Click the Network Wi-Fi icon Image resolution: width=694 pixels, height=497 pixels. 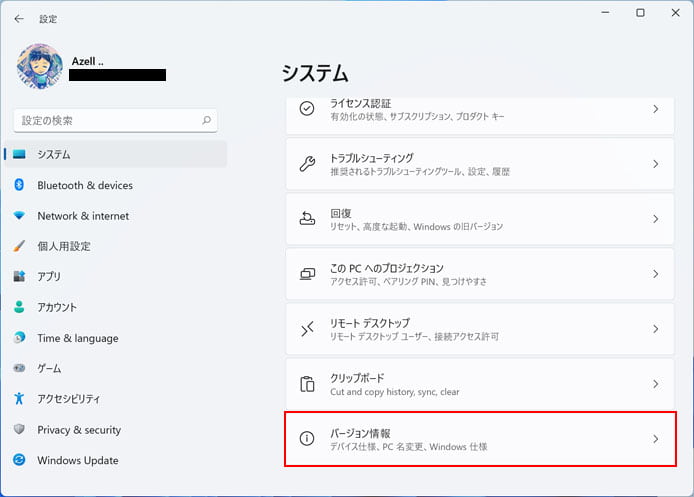[x=19, y=216]
